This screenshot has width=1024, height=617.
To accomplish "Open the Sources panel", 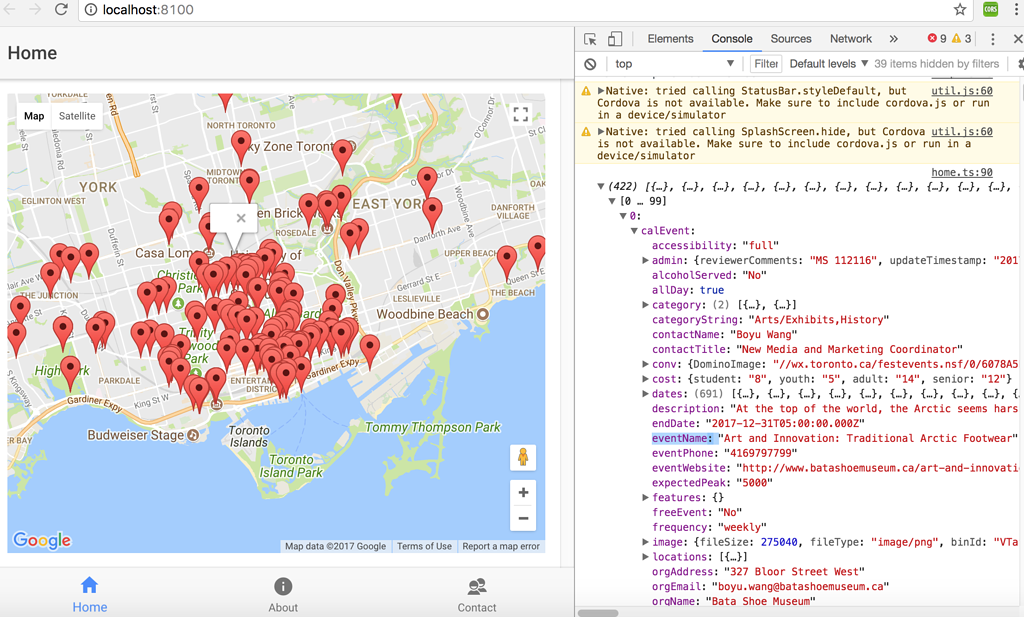I will coord(791,39).
